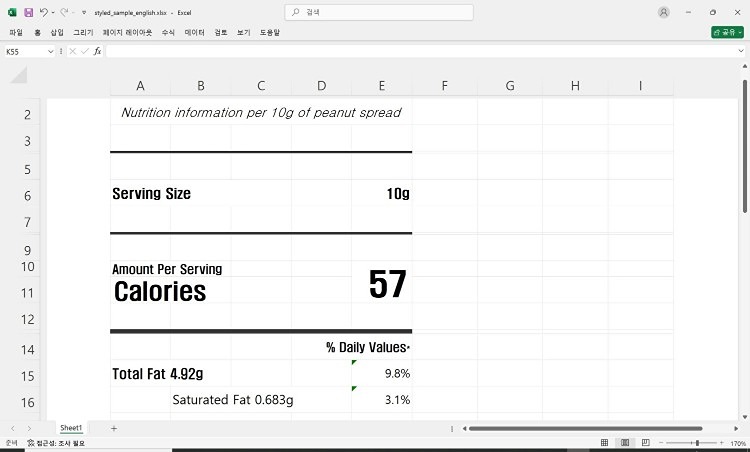750x452 pixels.
Task: Select the Sheet1 worksheet tab
Action: click(x=71, y=428)
